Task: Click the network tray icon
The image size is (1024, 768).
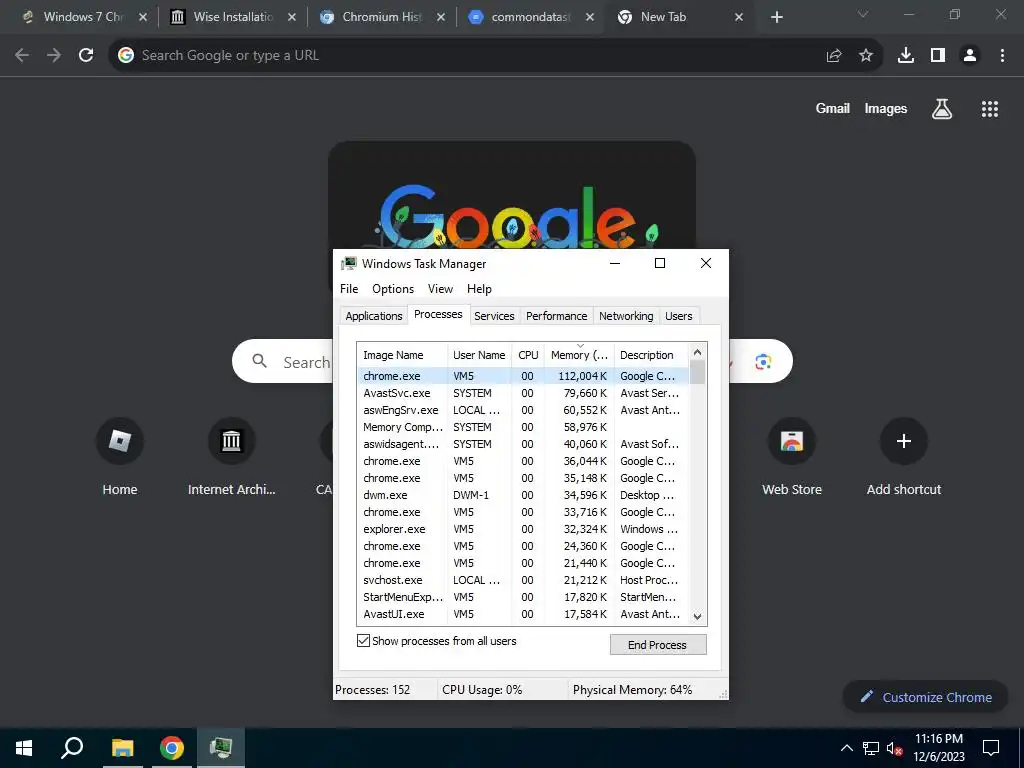Action: click(x=871, y=748)
